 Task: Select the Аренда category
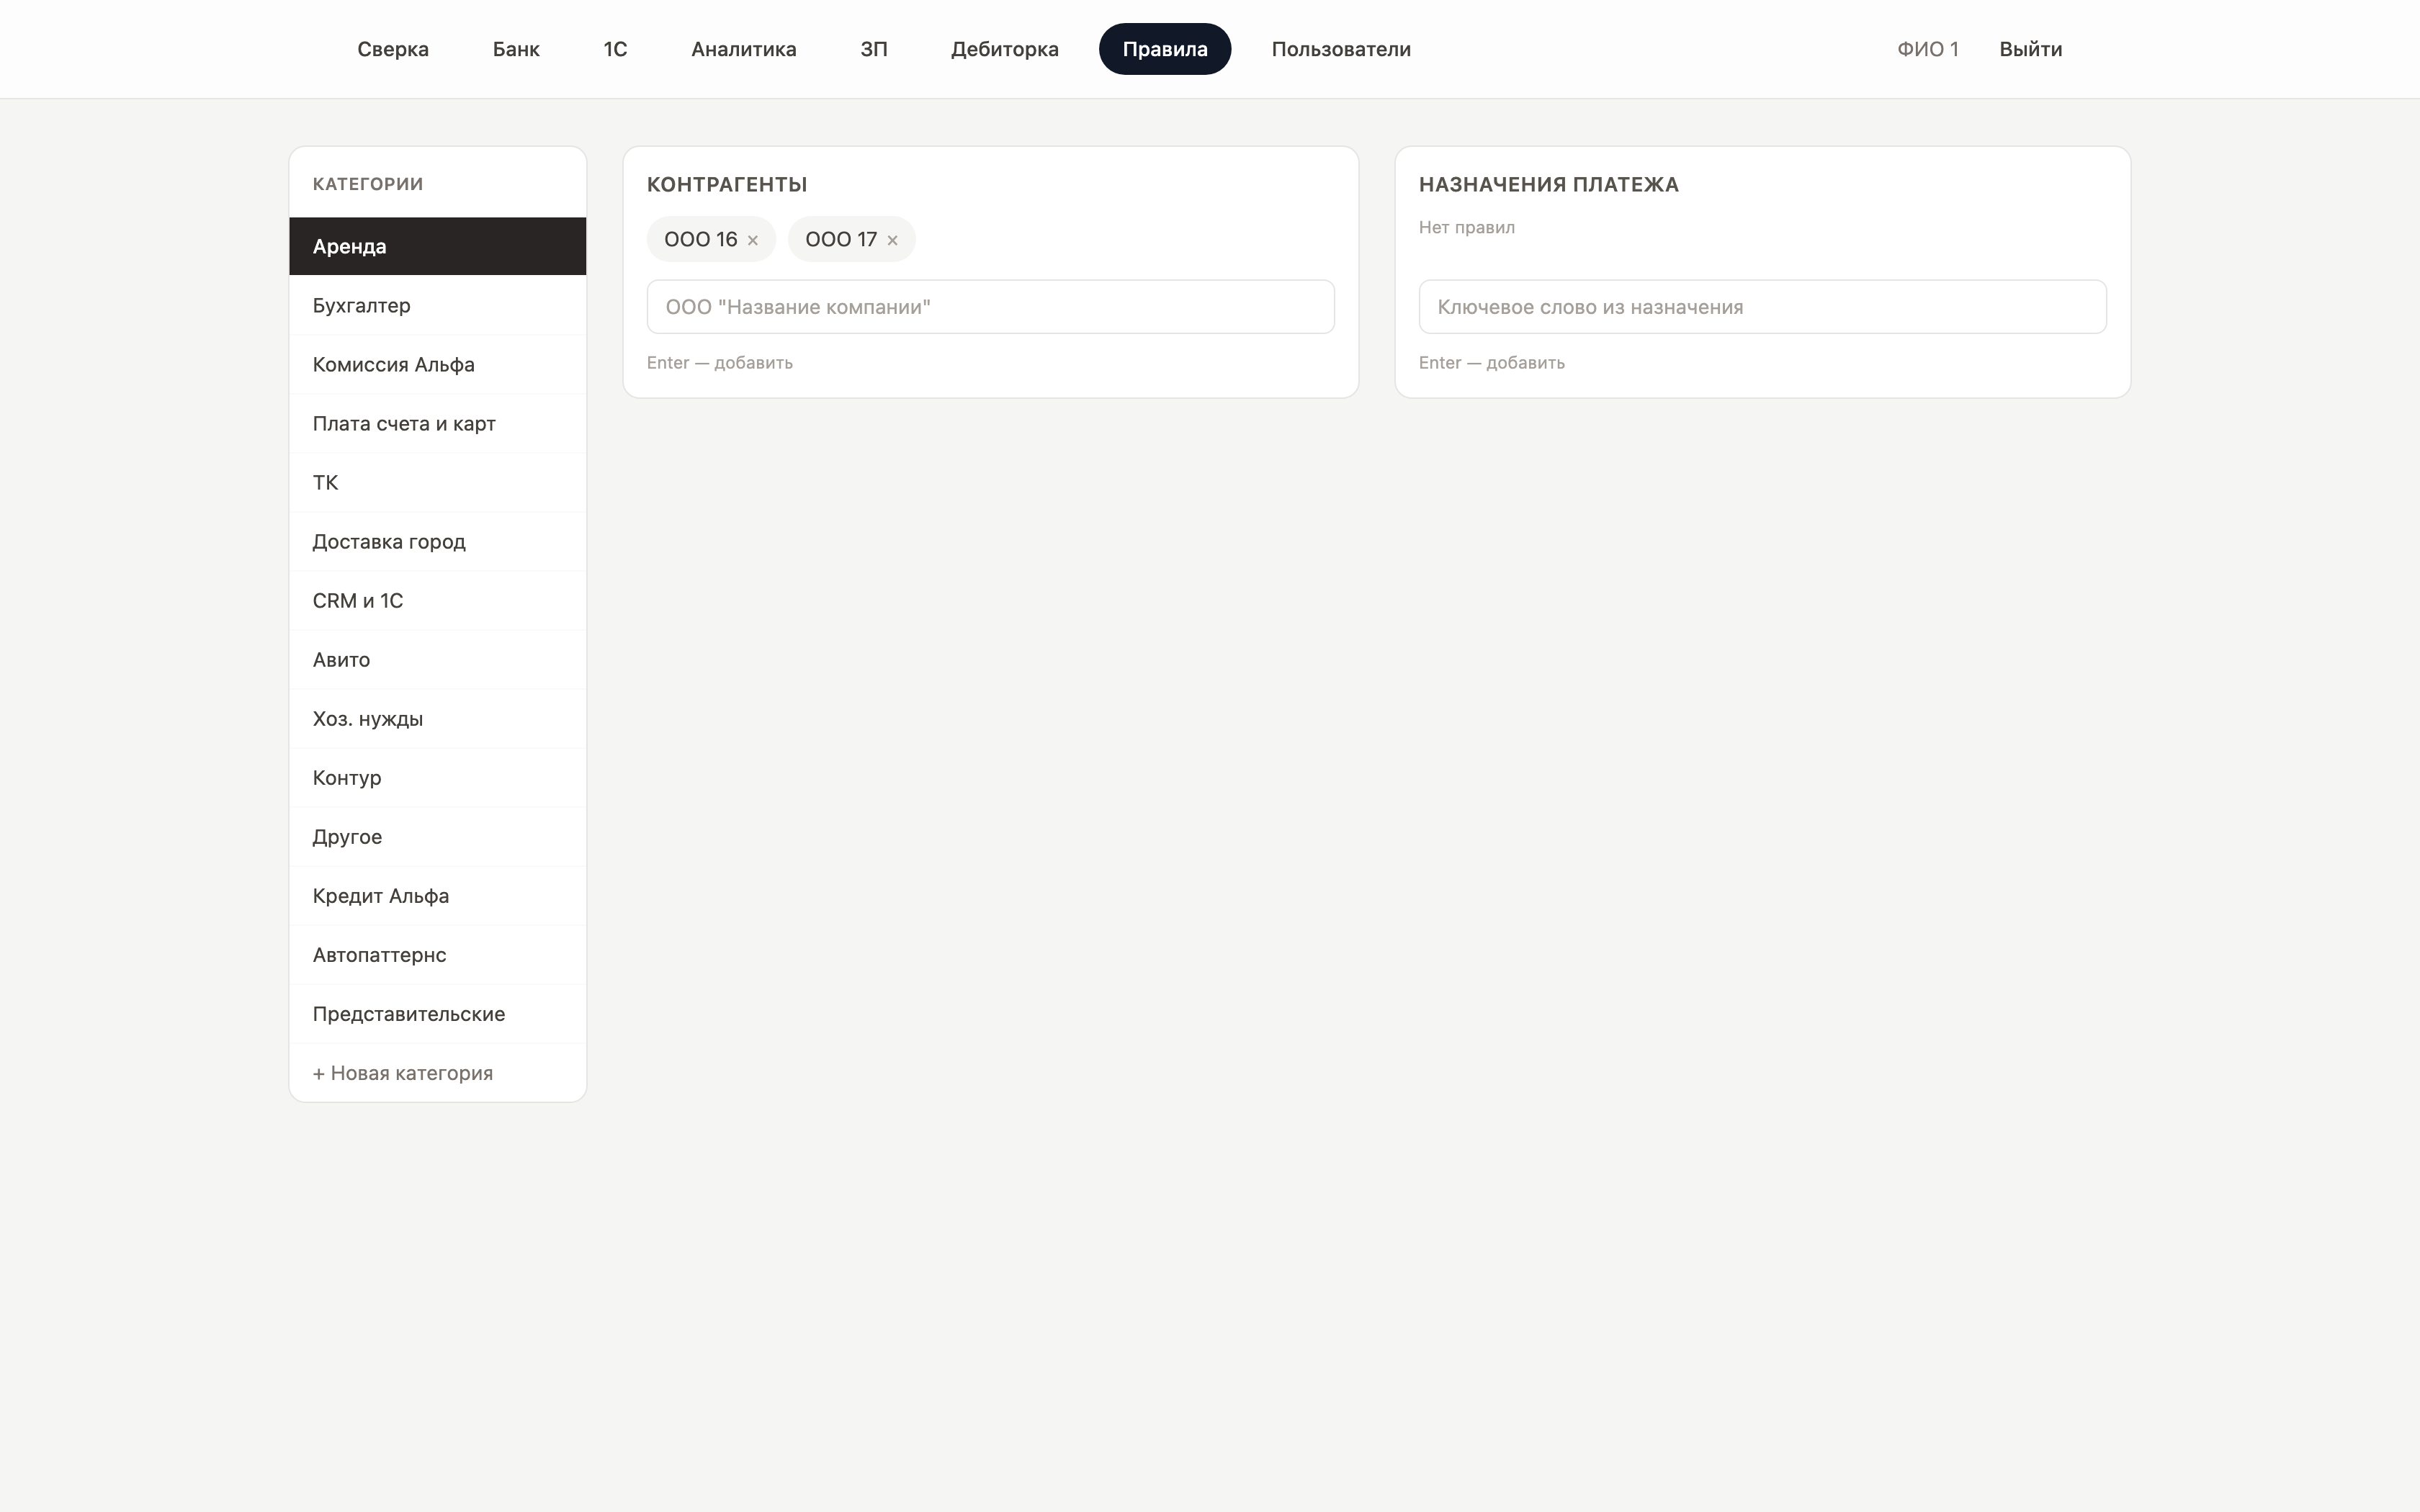pyautogui.click(x=438, y=246)
